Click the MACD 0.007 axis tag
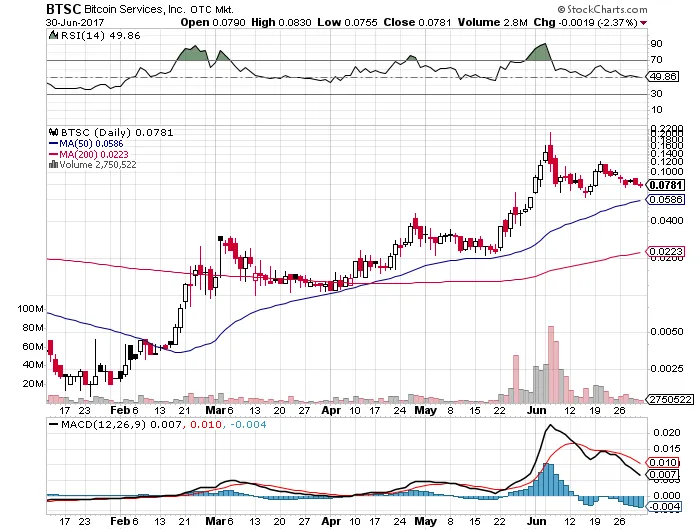Screen dimensions: 700x530 click(x=663, y=475)
